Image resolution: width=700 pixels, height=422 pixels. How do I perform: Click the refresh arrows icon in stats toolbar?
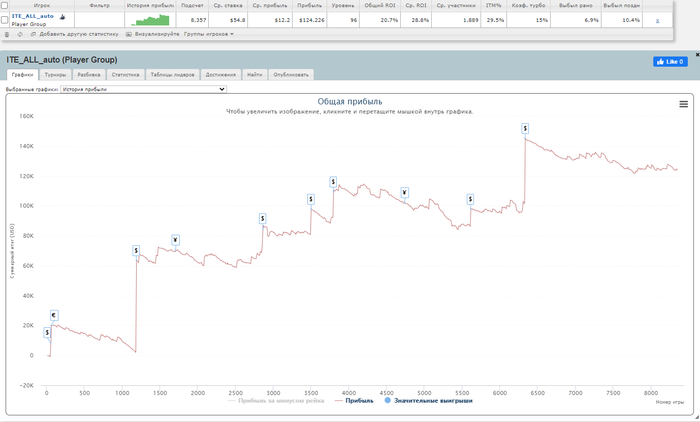pyautogui.click(x=20, y=34)
